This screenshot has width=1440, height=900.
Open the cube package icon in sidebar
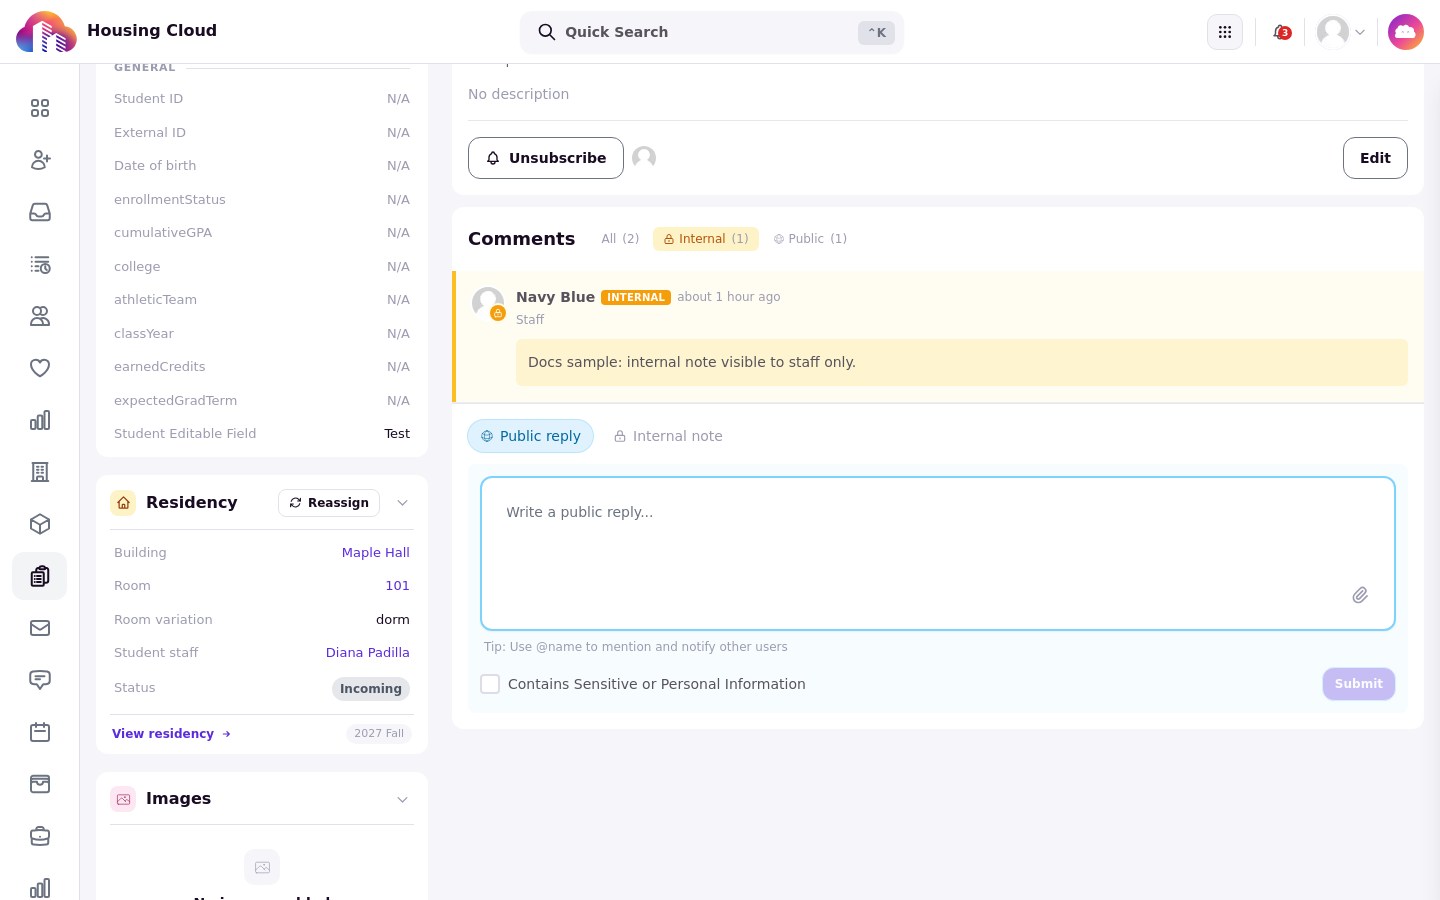coord(40,524)
